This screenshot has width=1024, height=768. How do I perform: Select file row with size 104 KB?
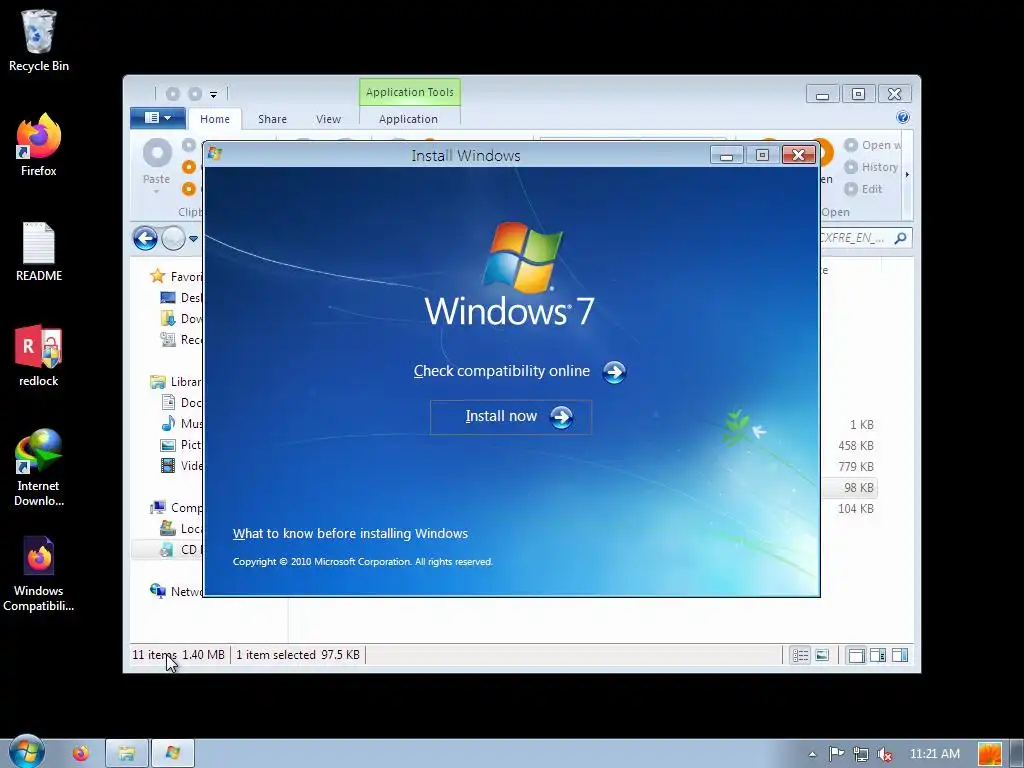pos(856,508)
